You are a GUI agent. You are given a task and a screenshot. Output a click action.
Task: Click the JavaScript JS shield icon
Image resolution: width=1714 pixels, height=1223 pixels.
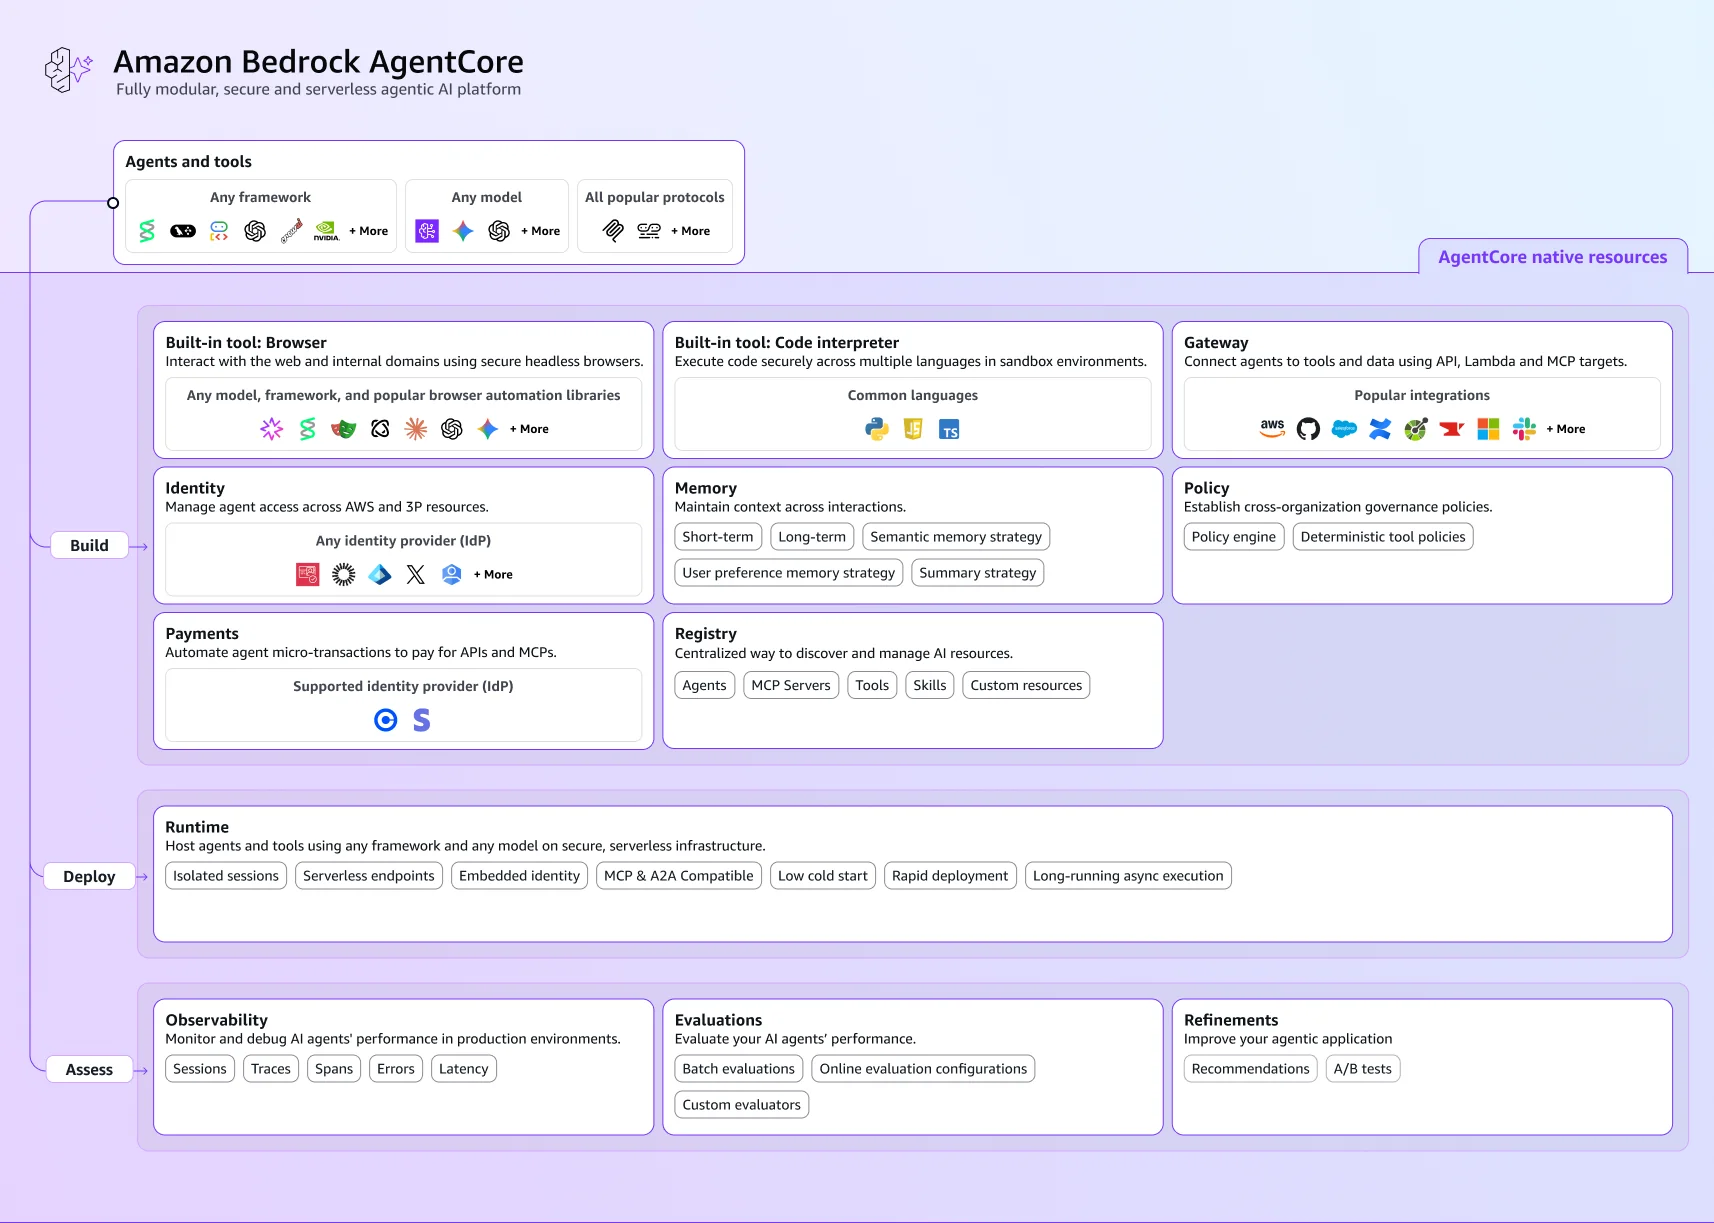pyautogui.click(x=913, y=429)
